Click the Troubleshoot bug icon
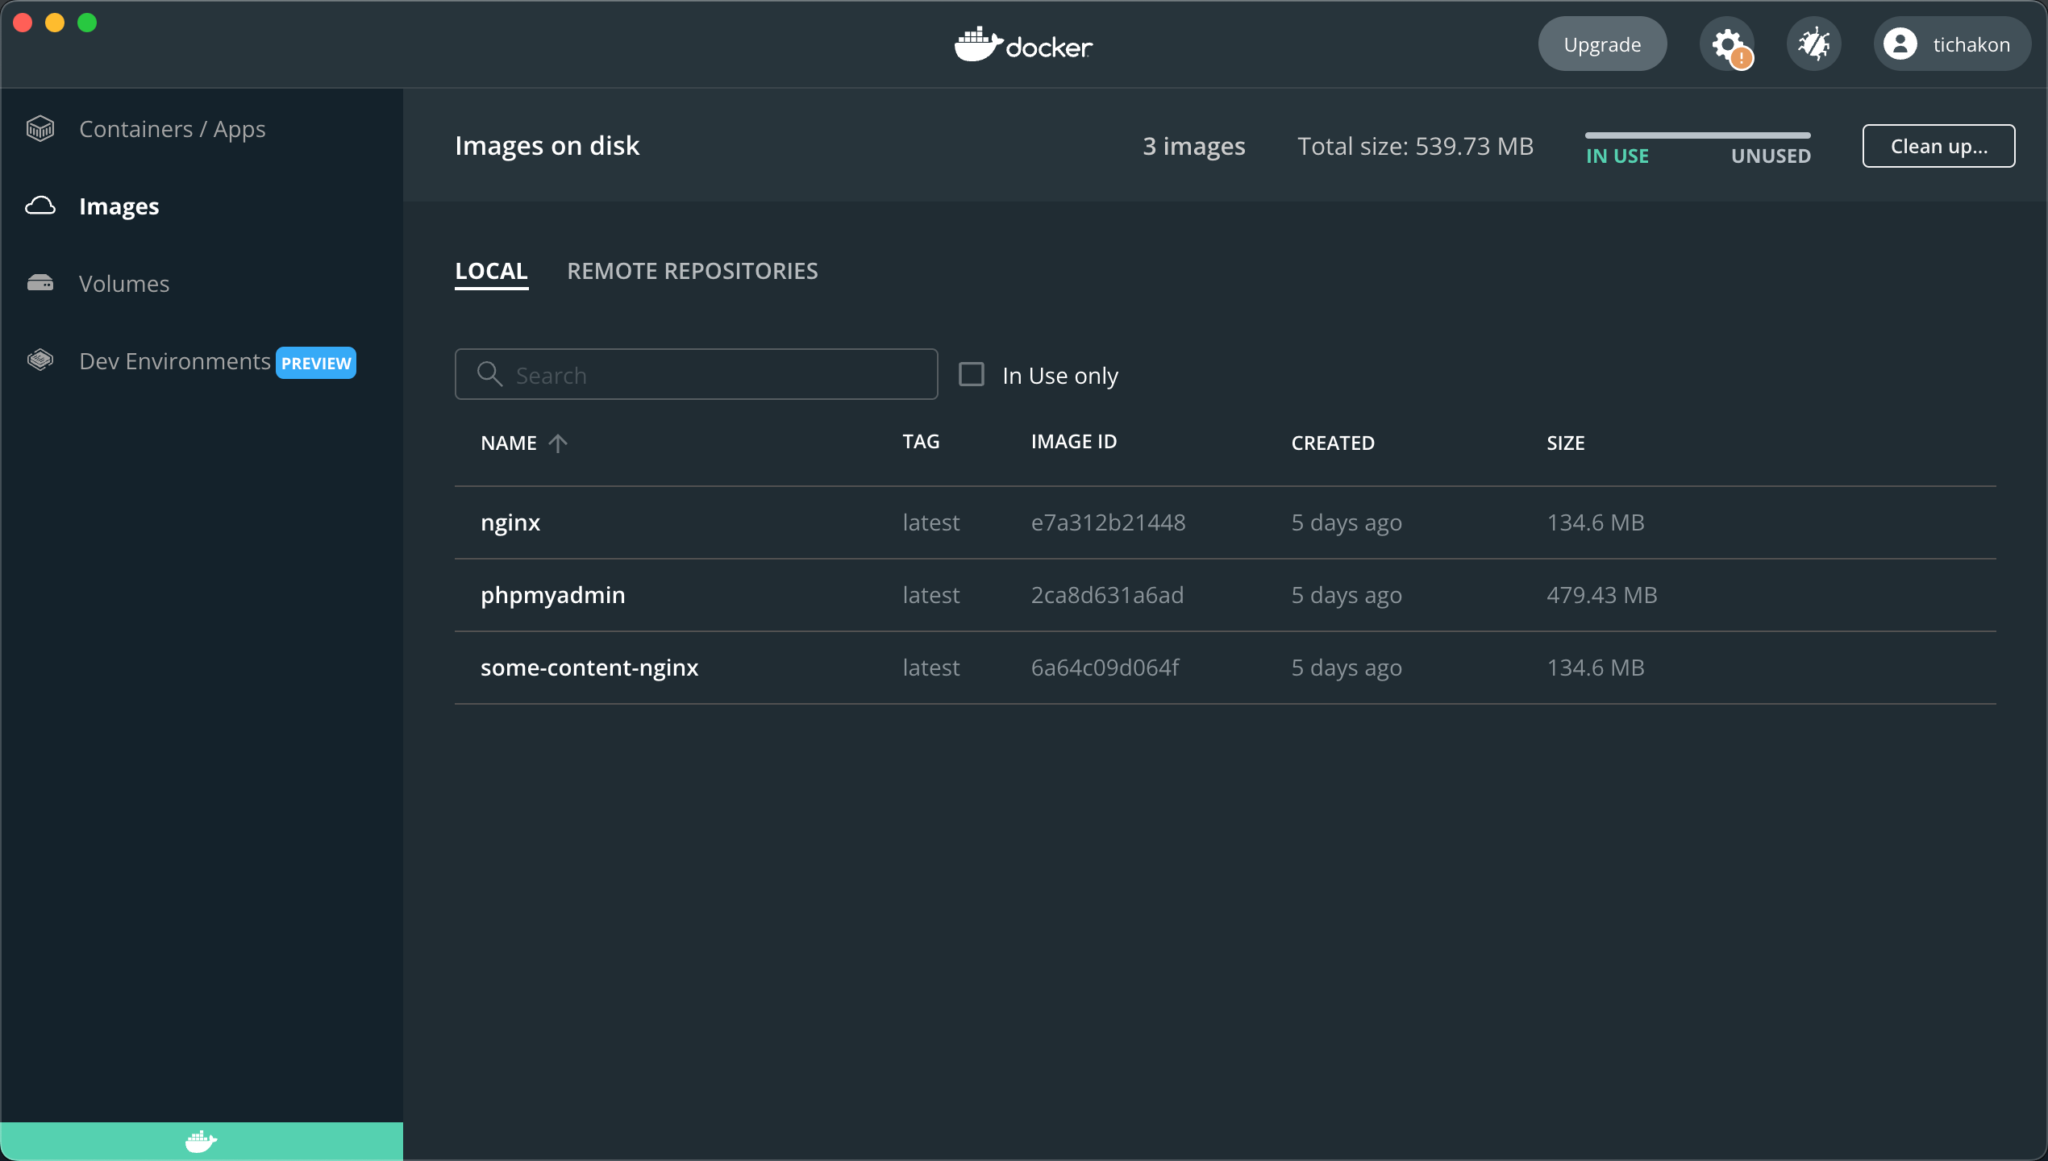The height and width of the screenshot is (1161, 2048). (1813, 44)
